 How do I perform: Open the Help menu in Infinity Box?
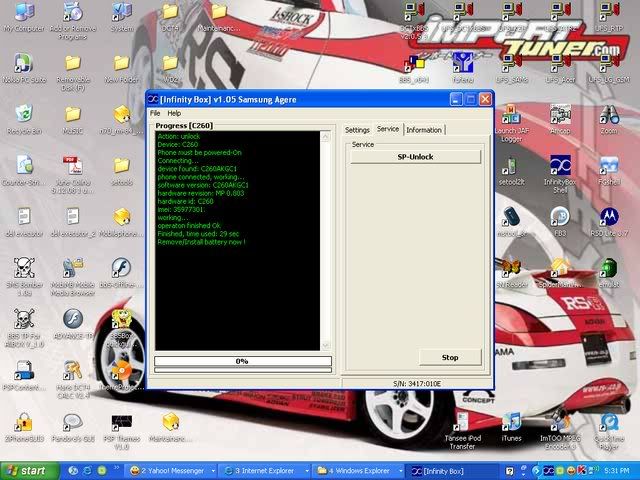click(x=174, y=113)
